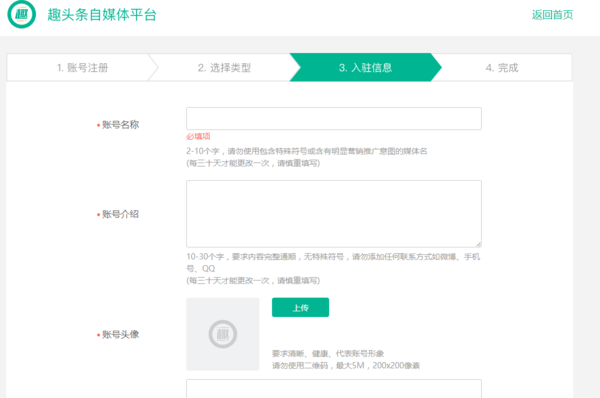Click the 趣头条自媒体平台 title text

click(x=102, y=15)
